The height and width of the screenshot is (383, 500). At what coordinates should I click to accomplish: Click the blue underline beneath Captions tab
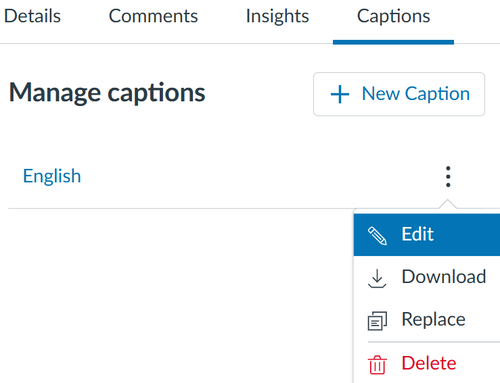click(x=393, y=42)
